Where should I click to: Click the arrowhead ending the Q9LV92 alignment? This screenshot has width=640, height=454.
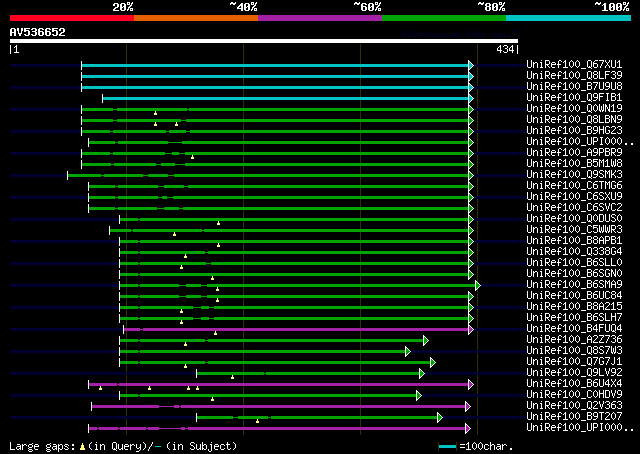click(422, 374)
